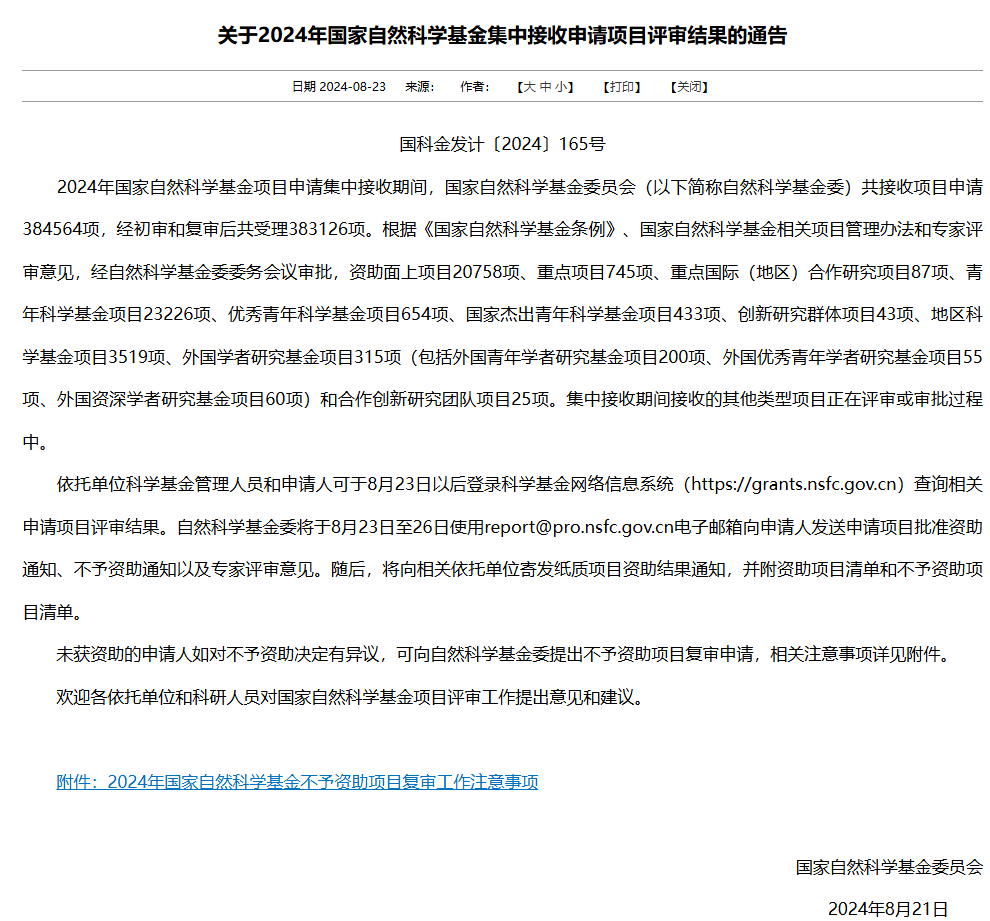Screen dimensions: 990x921
Task: Open the 附件 attachment link
Action: pos(297,782)
